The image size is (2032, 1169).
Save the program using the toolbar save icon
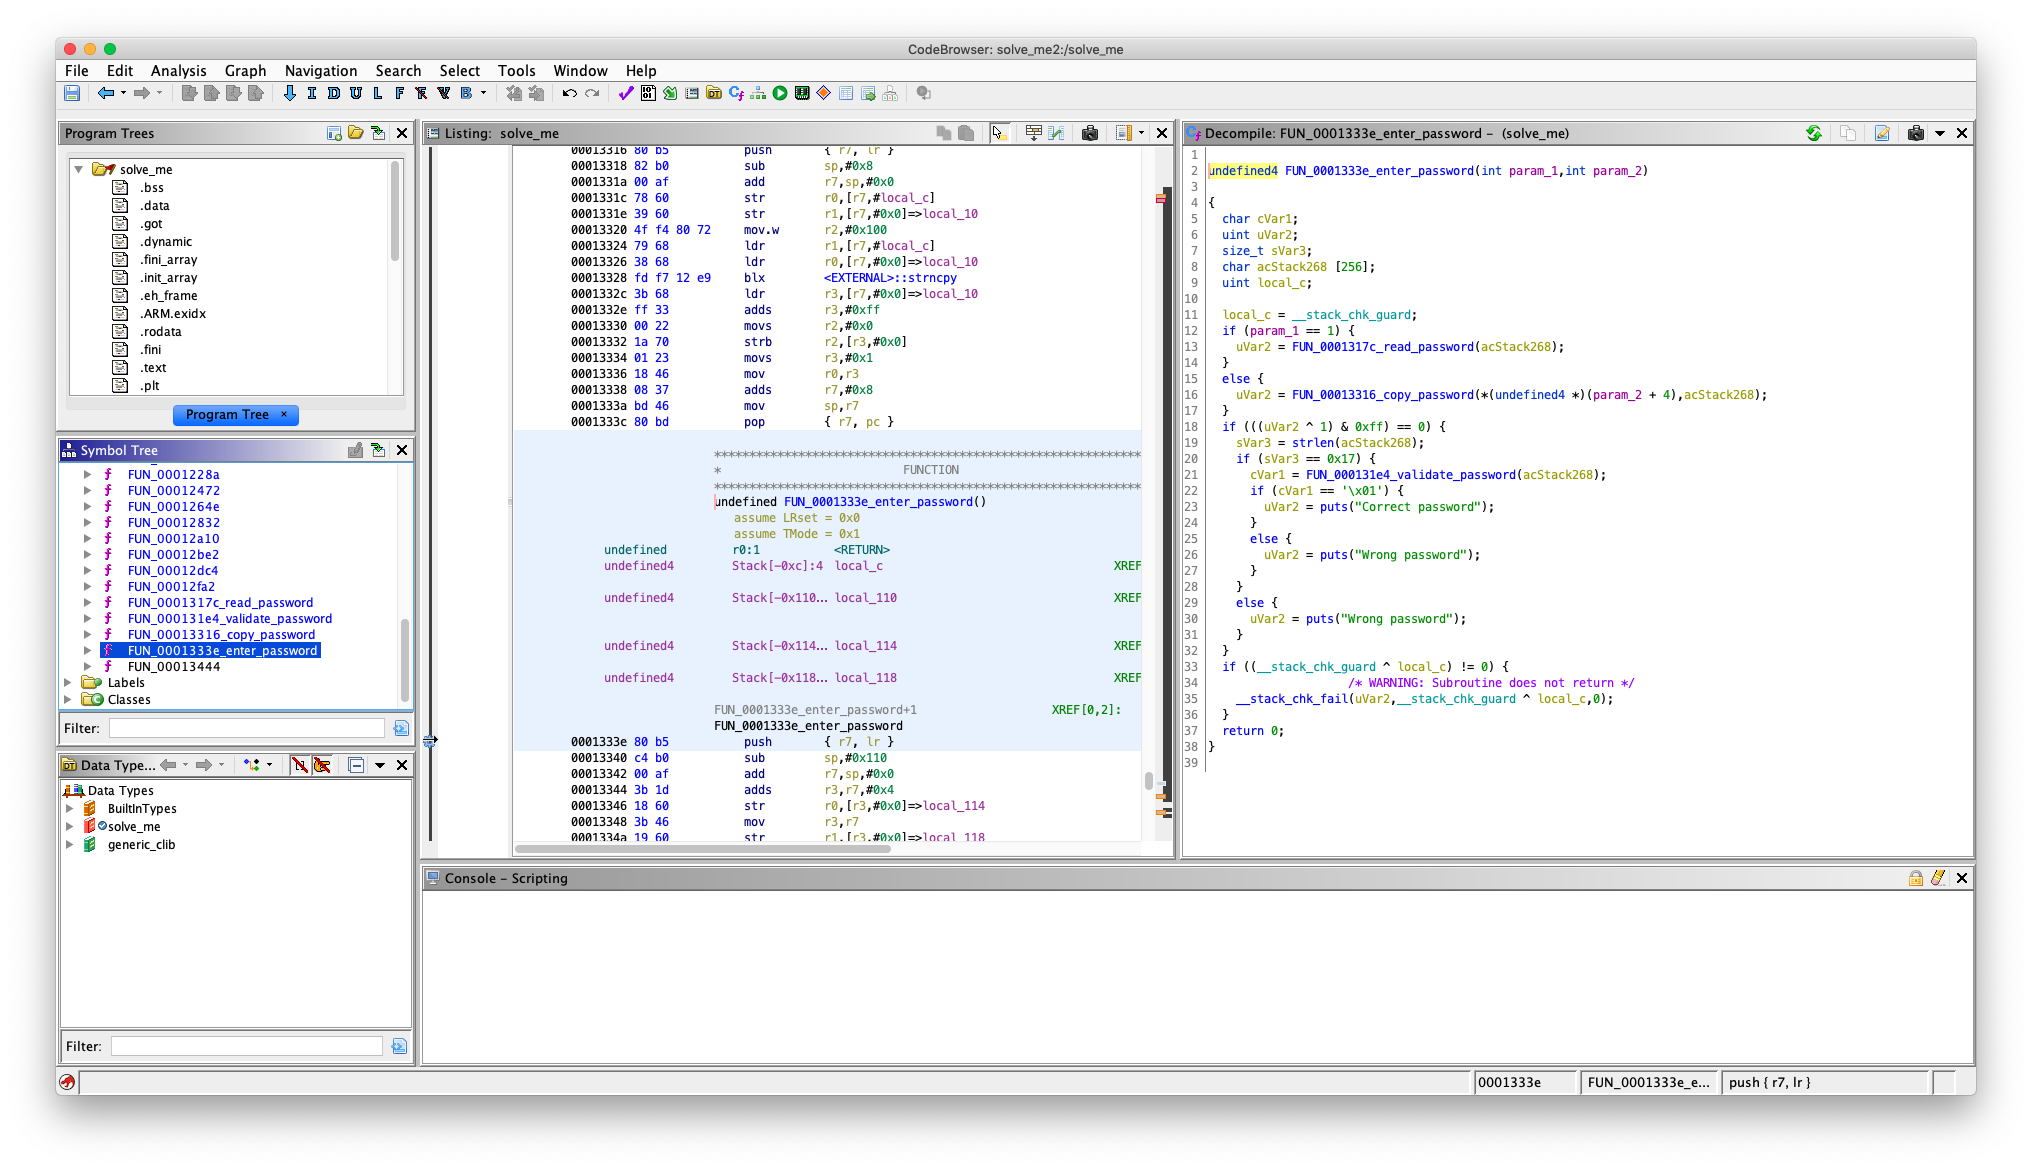point(72,93)
